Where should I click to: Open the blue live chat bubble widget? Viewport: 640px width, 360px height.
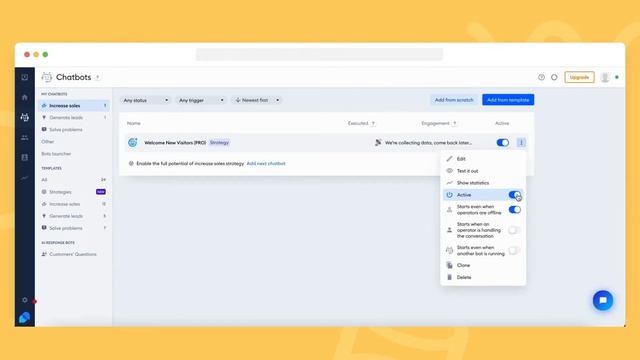603,300
